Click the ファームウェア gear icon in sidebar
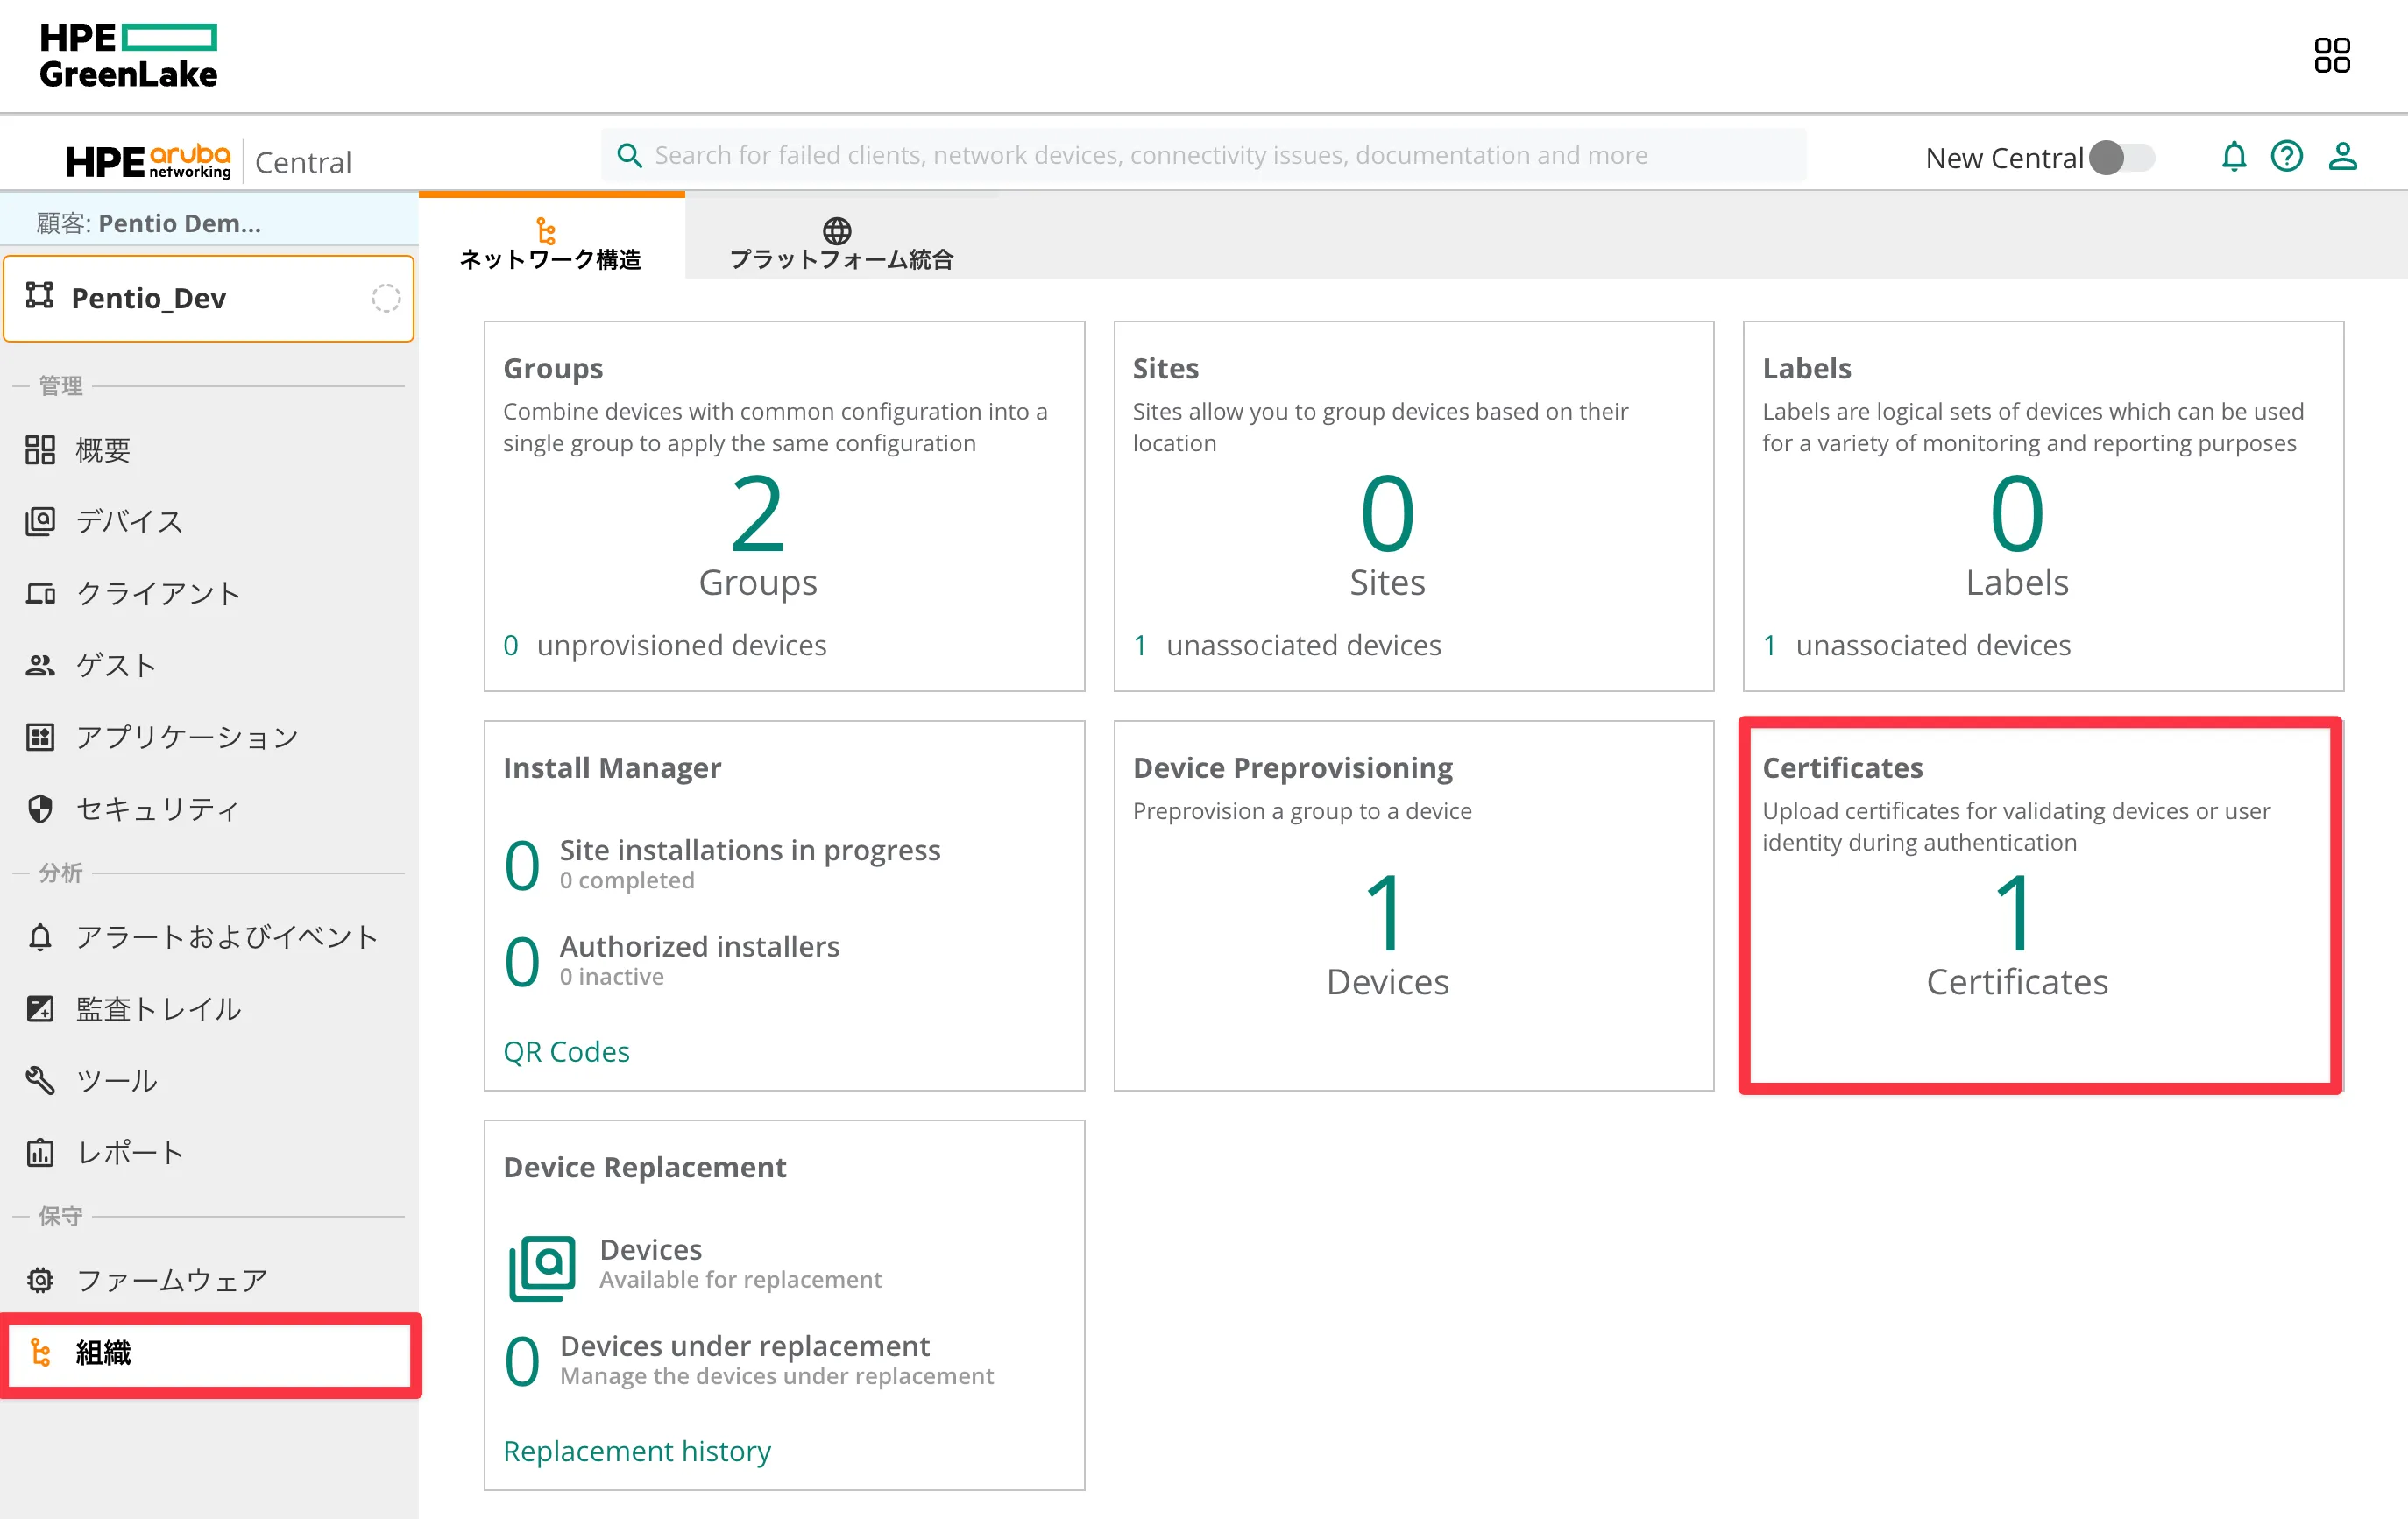 coord(40,1280)
